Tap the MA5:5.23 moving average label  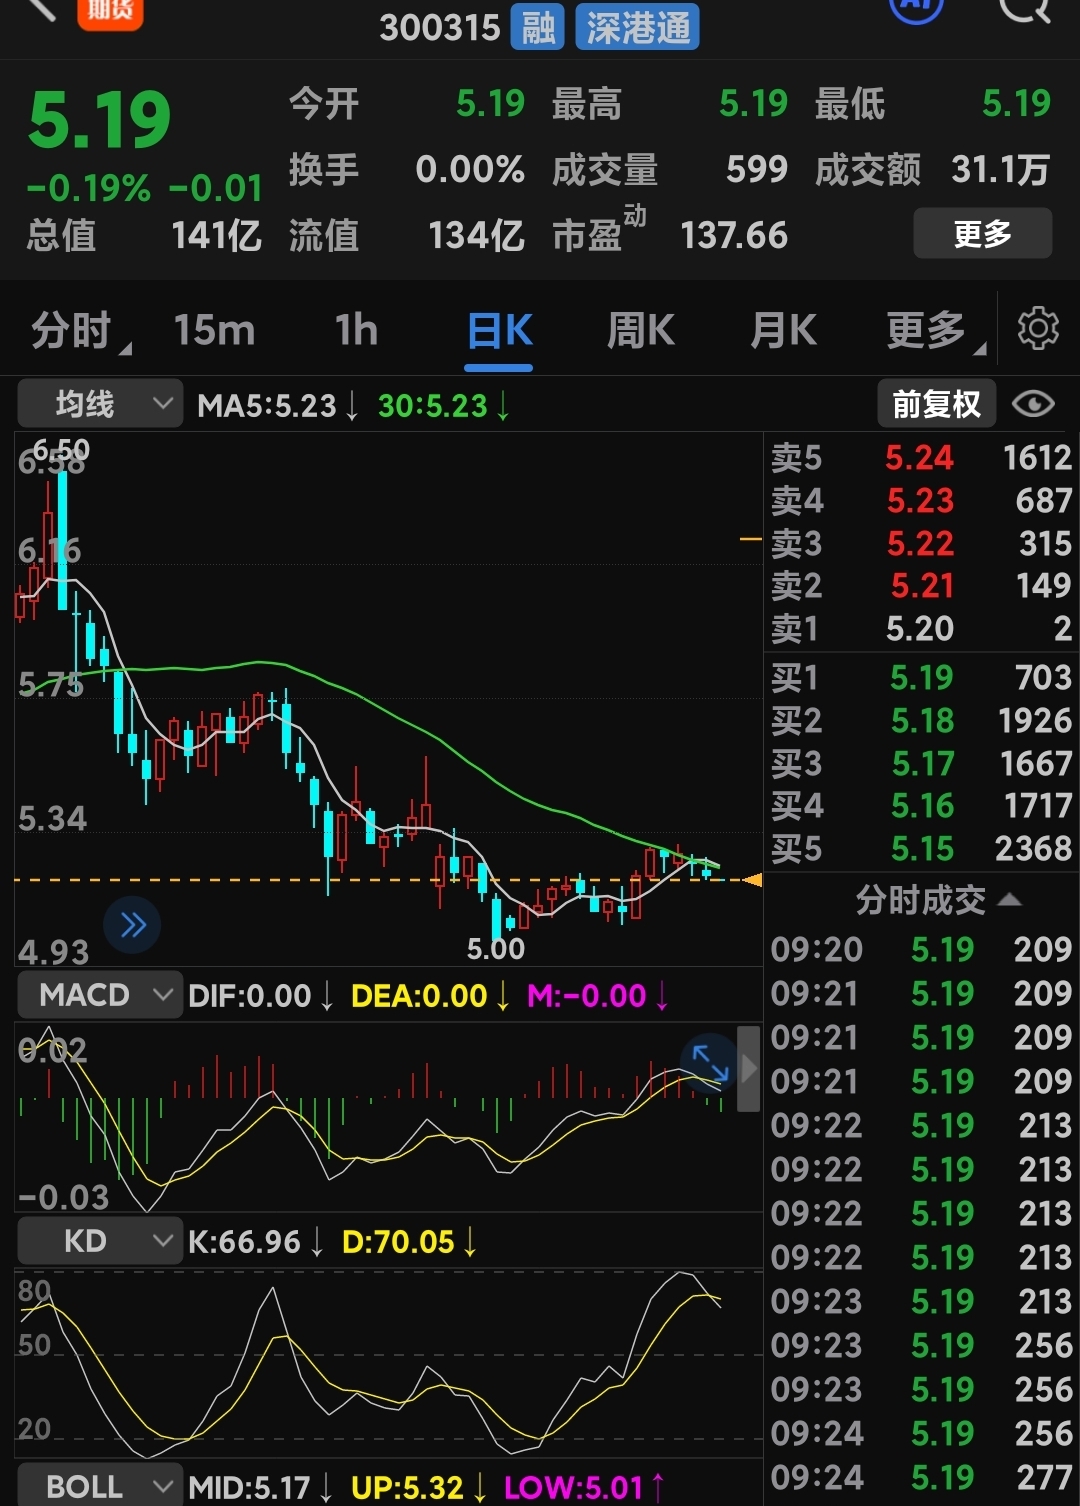coord(277,405)
